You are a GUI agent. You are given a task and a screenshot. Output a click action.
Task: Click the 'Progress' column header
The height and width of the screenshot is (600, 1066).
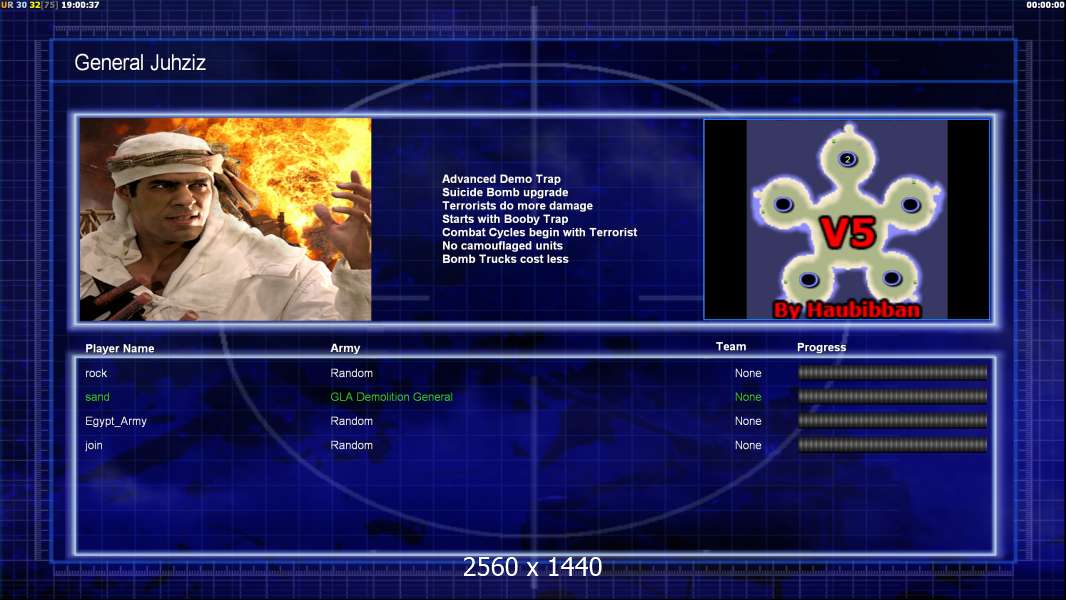click(821, 347)
